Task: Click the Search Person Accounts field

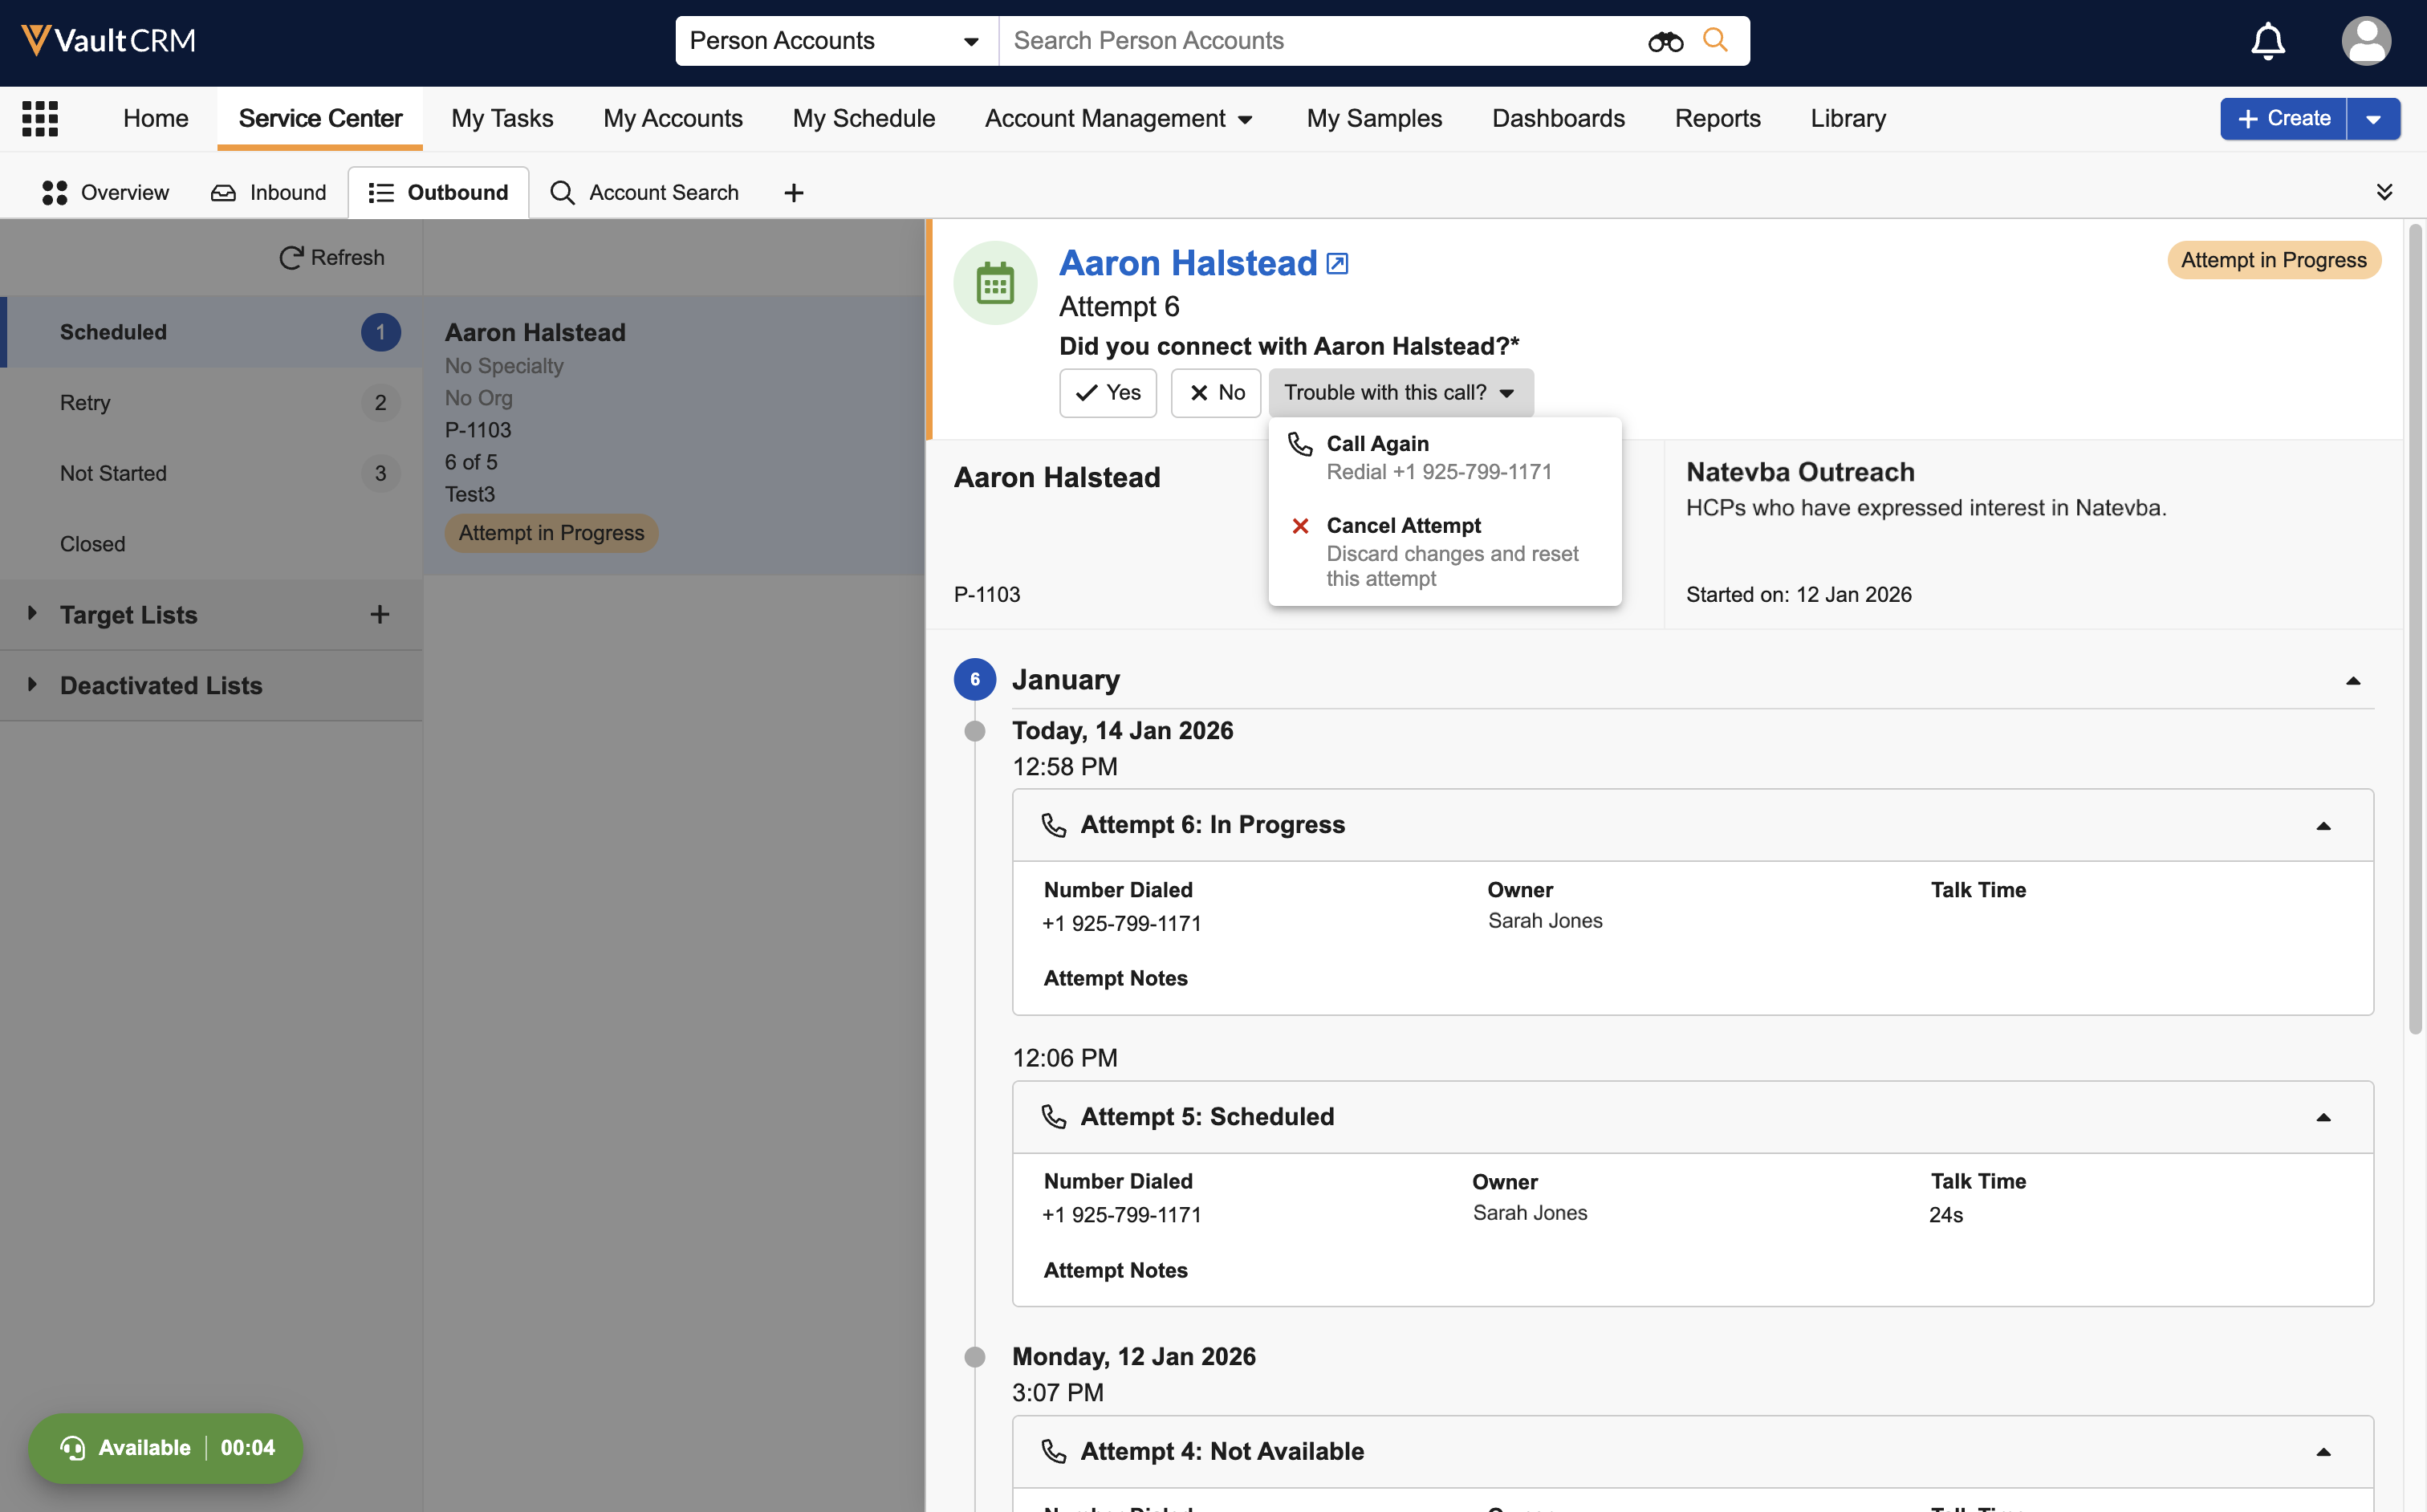Action: [1320, 41]
